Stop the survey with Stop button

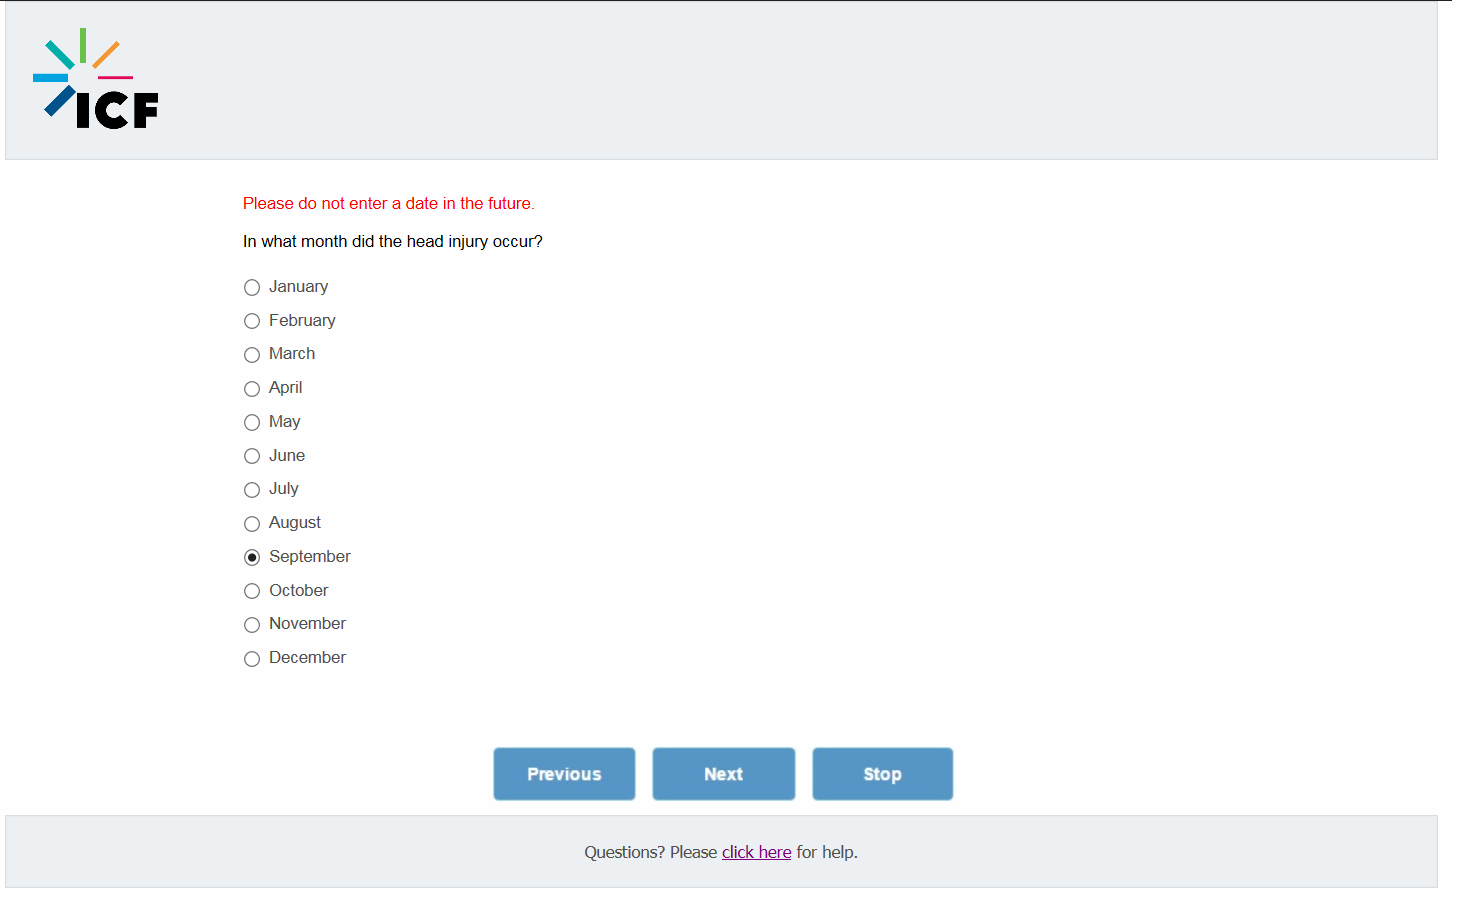pos(883,774)
